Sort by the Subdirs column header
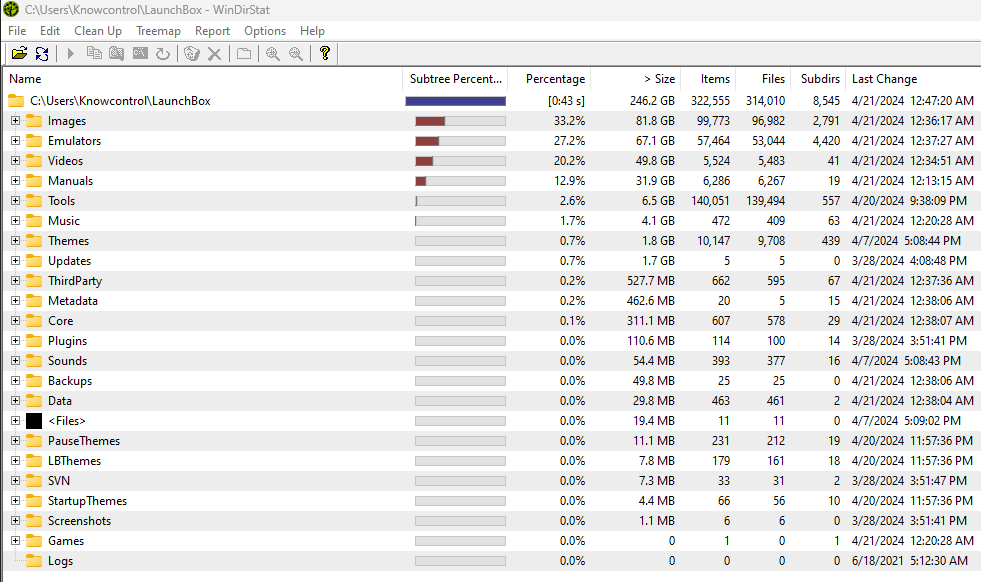Image resolution: width=981 pixels, height=582 pixels. point(818,79)
